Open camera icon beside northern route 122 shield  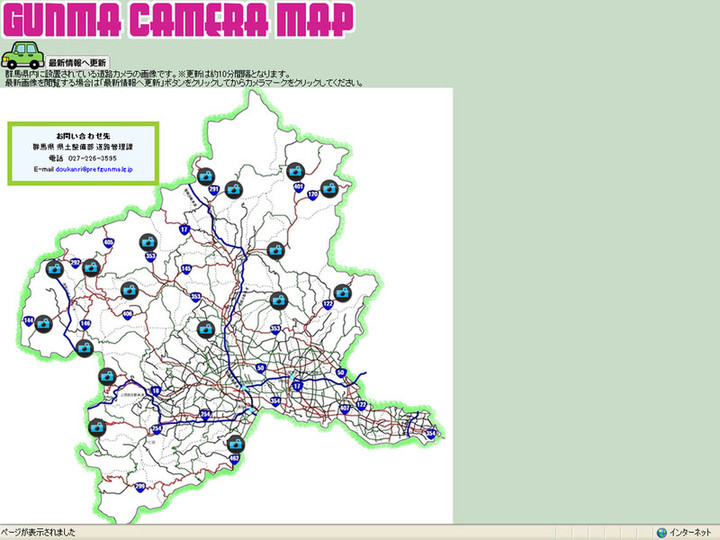(x=343, y=292)
